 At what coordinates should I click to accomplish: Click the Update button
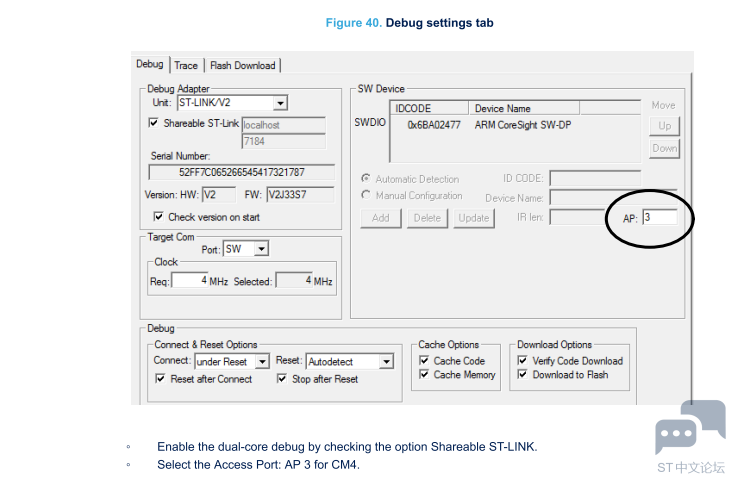point(474,218)
